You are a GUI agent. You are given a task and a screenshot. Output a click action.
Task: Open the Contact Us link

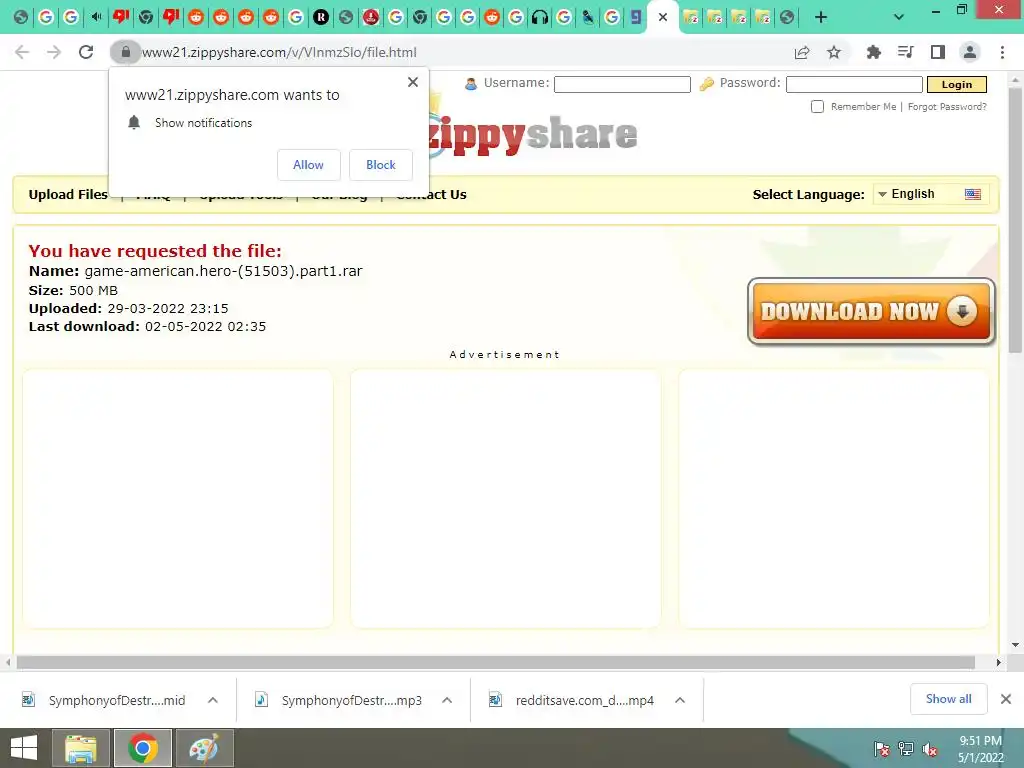432,195
